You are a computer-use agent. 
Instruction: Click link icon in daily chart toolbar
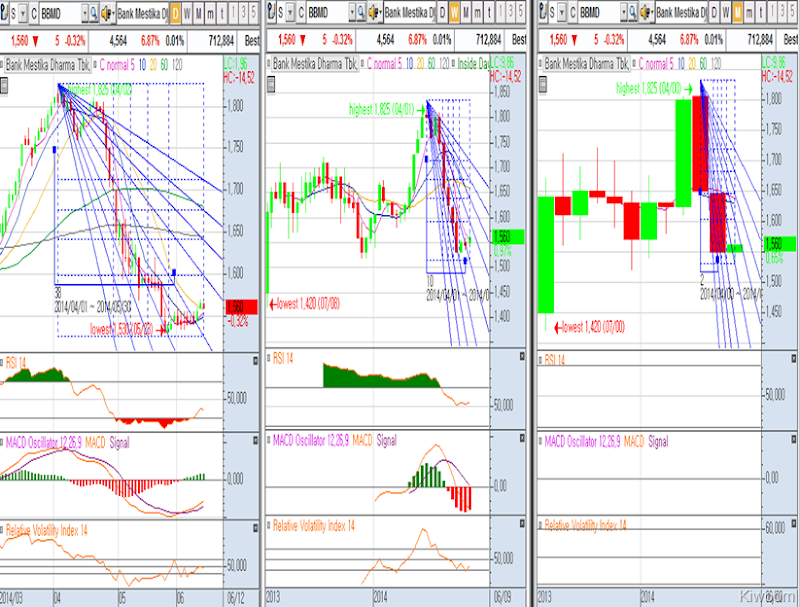click(x=3, y=13)
